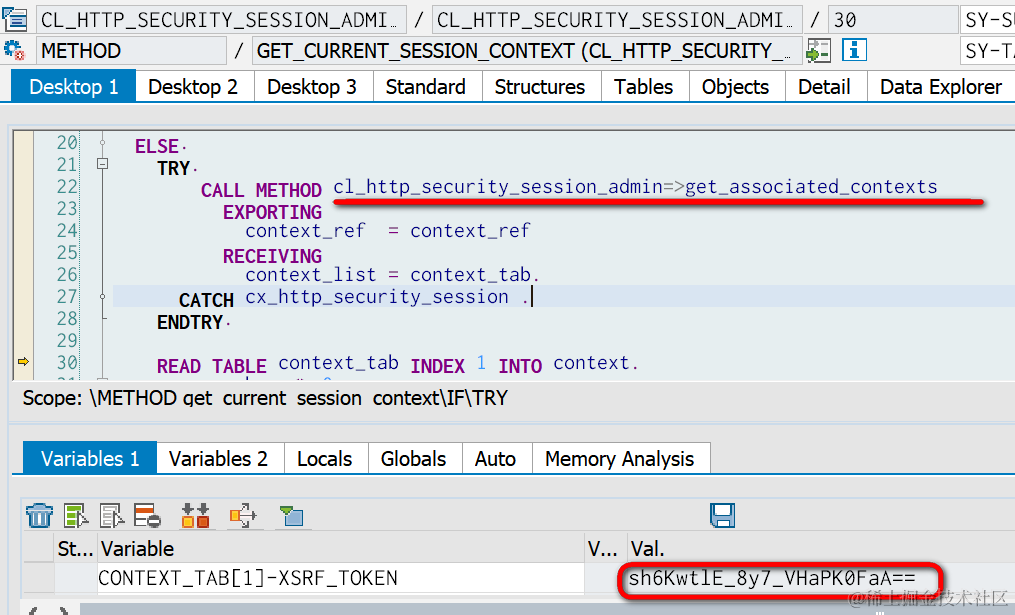Viewport: 1015px width, 615px height.
Task: Click the second CL_HTTP_SECURITY_SESSION_ADMI field
Action: (x=618, y=19)
